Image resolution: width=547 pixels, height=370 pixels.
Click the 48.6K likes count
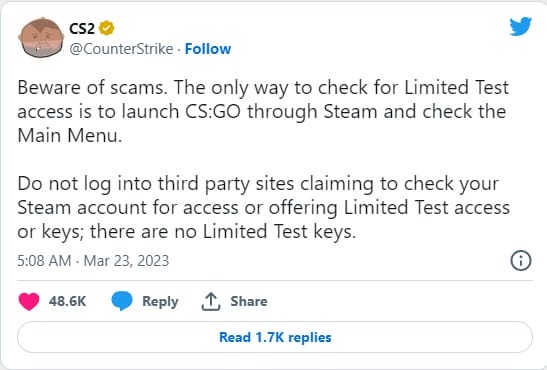tap(67, 301)
